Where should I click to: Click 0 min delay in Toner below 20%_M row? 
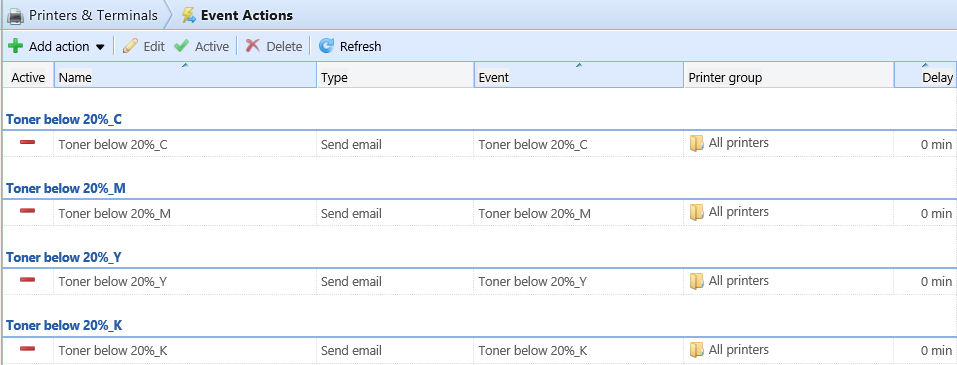(x=936, y=213)
